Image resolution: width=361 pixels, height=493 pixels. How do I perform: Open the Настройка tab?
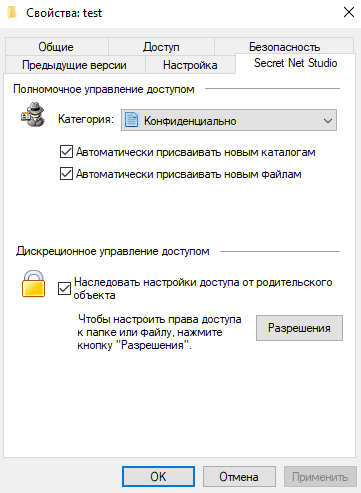[x=190, y=65]
